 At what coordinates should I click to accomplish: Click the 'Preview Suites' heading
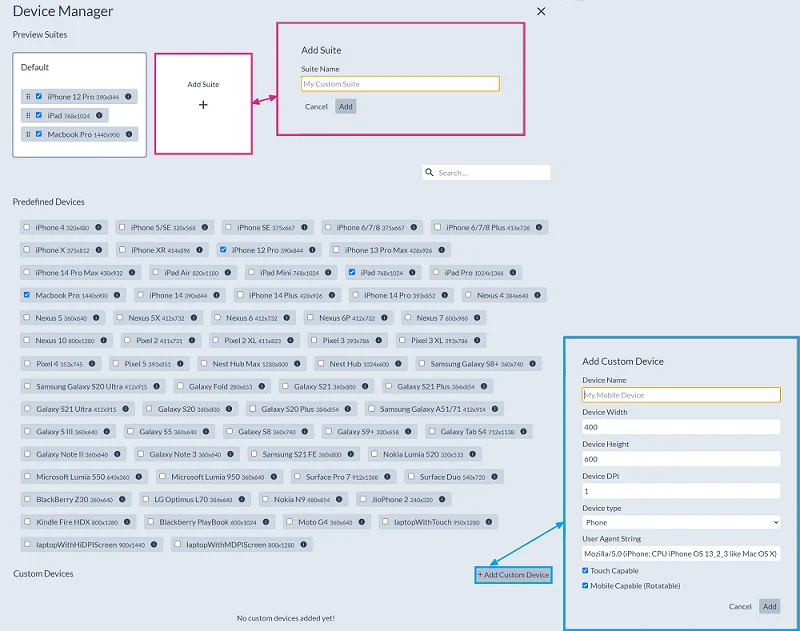(x=40, y=35)
